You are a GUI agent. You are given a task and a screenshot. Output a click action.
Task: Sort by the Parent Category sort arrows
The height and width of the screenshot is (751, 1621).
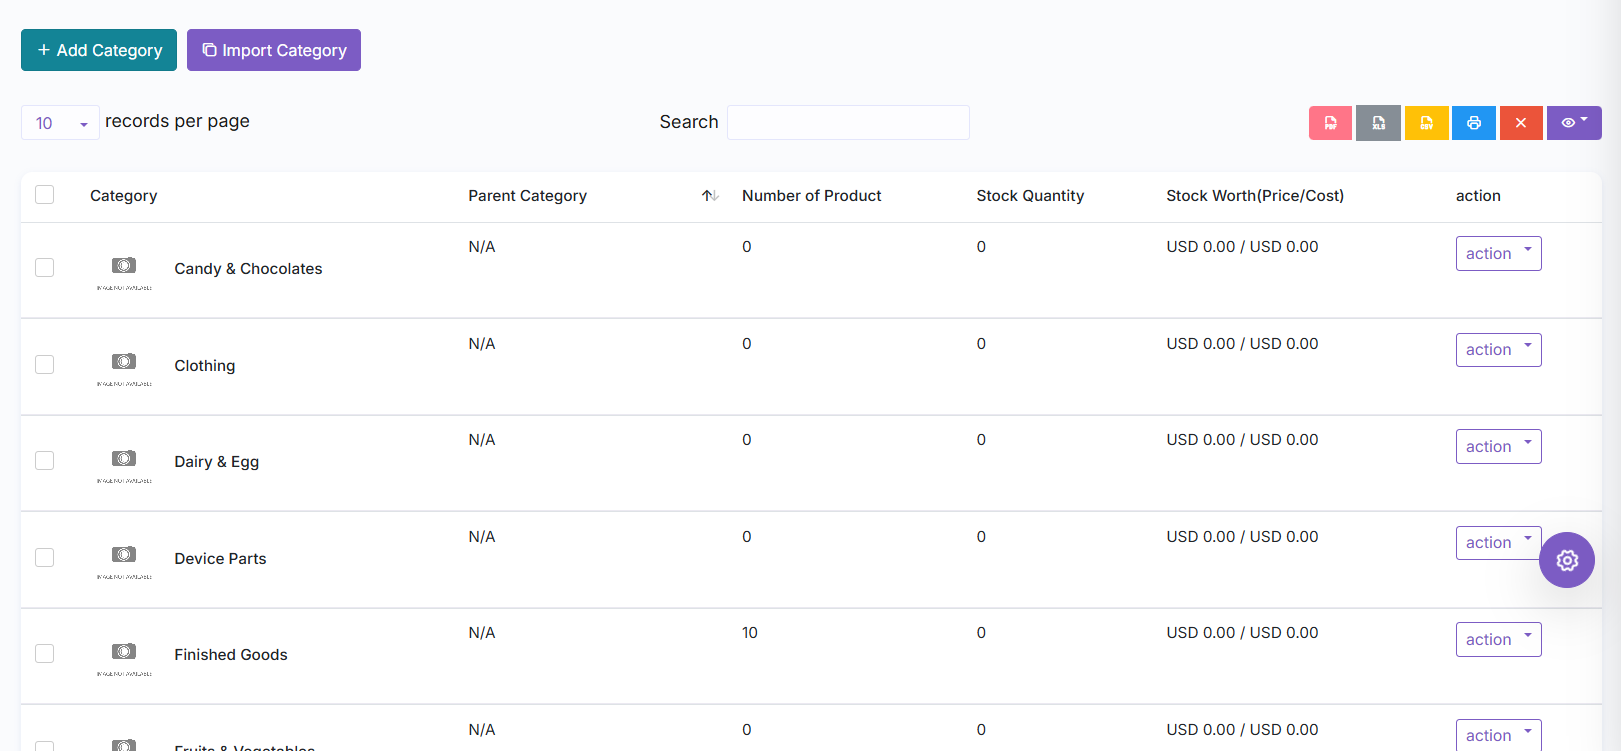click(710, 196)
